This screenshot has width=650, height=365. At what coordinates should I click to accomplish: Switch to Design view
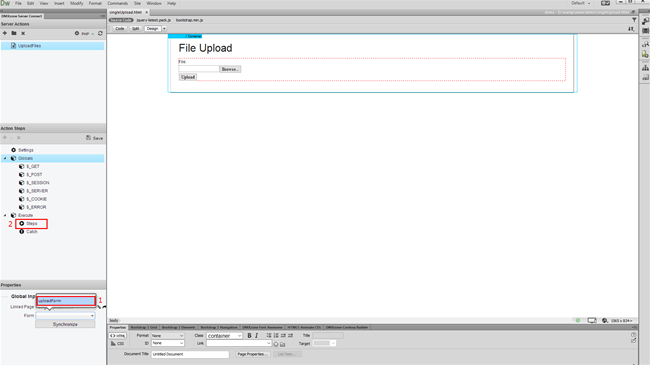tap(153, 29)
